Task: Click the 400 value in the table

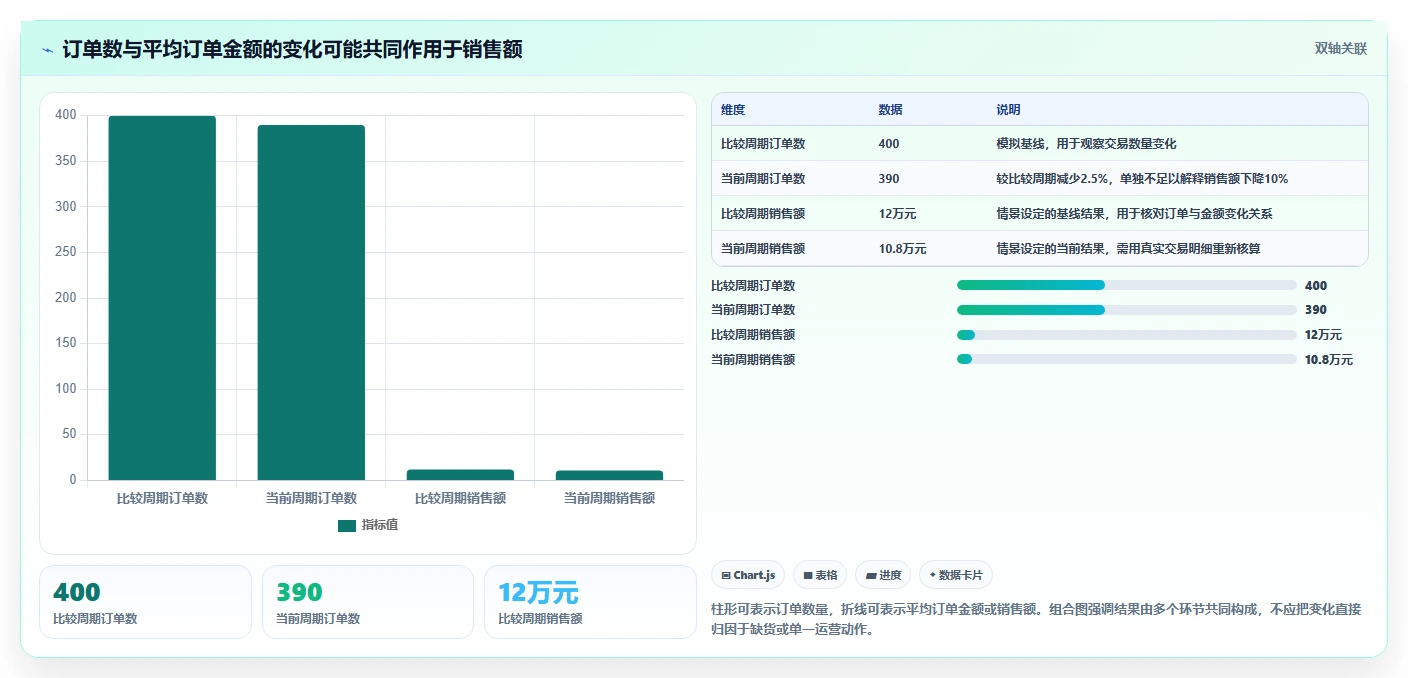Action: coord(889,144)
